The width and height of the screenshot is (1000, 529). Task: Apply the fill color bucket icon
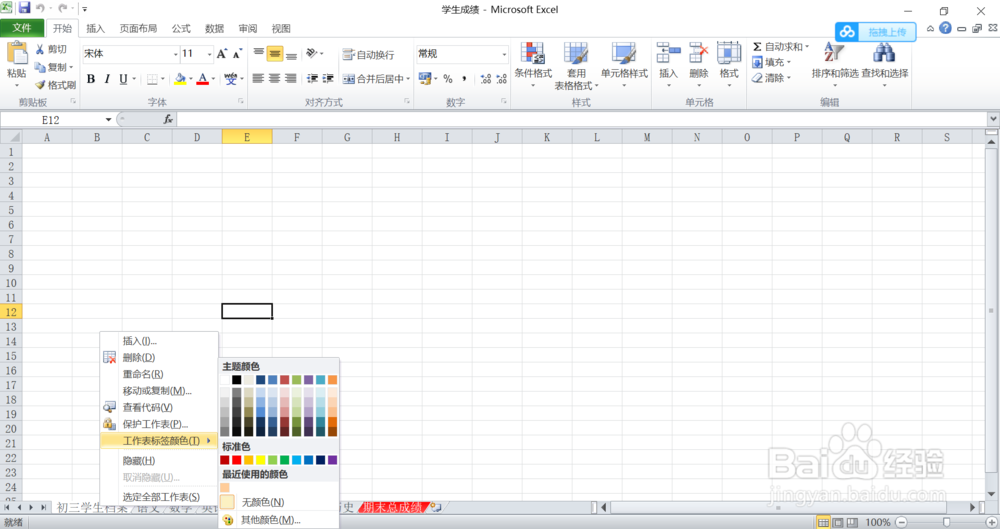(x=180, y=79)
